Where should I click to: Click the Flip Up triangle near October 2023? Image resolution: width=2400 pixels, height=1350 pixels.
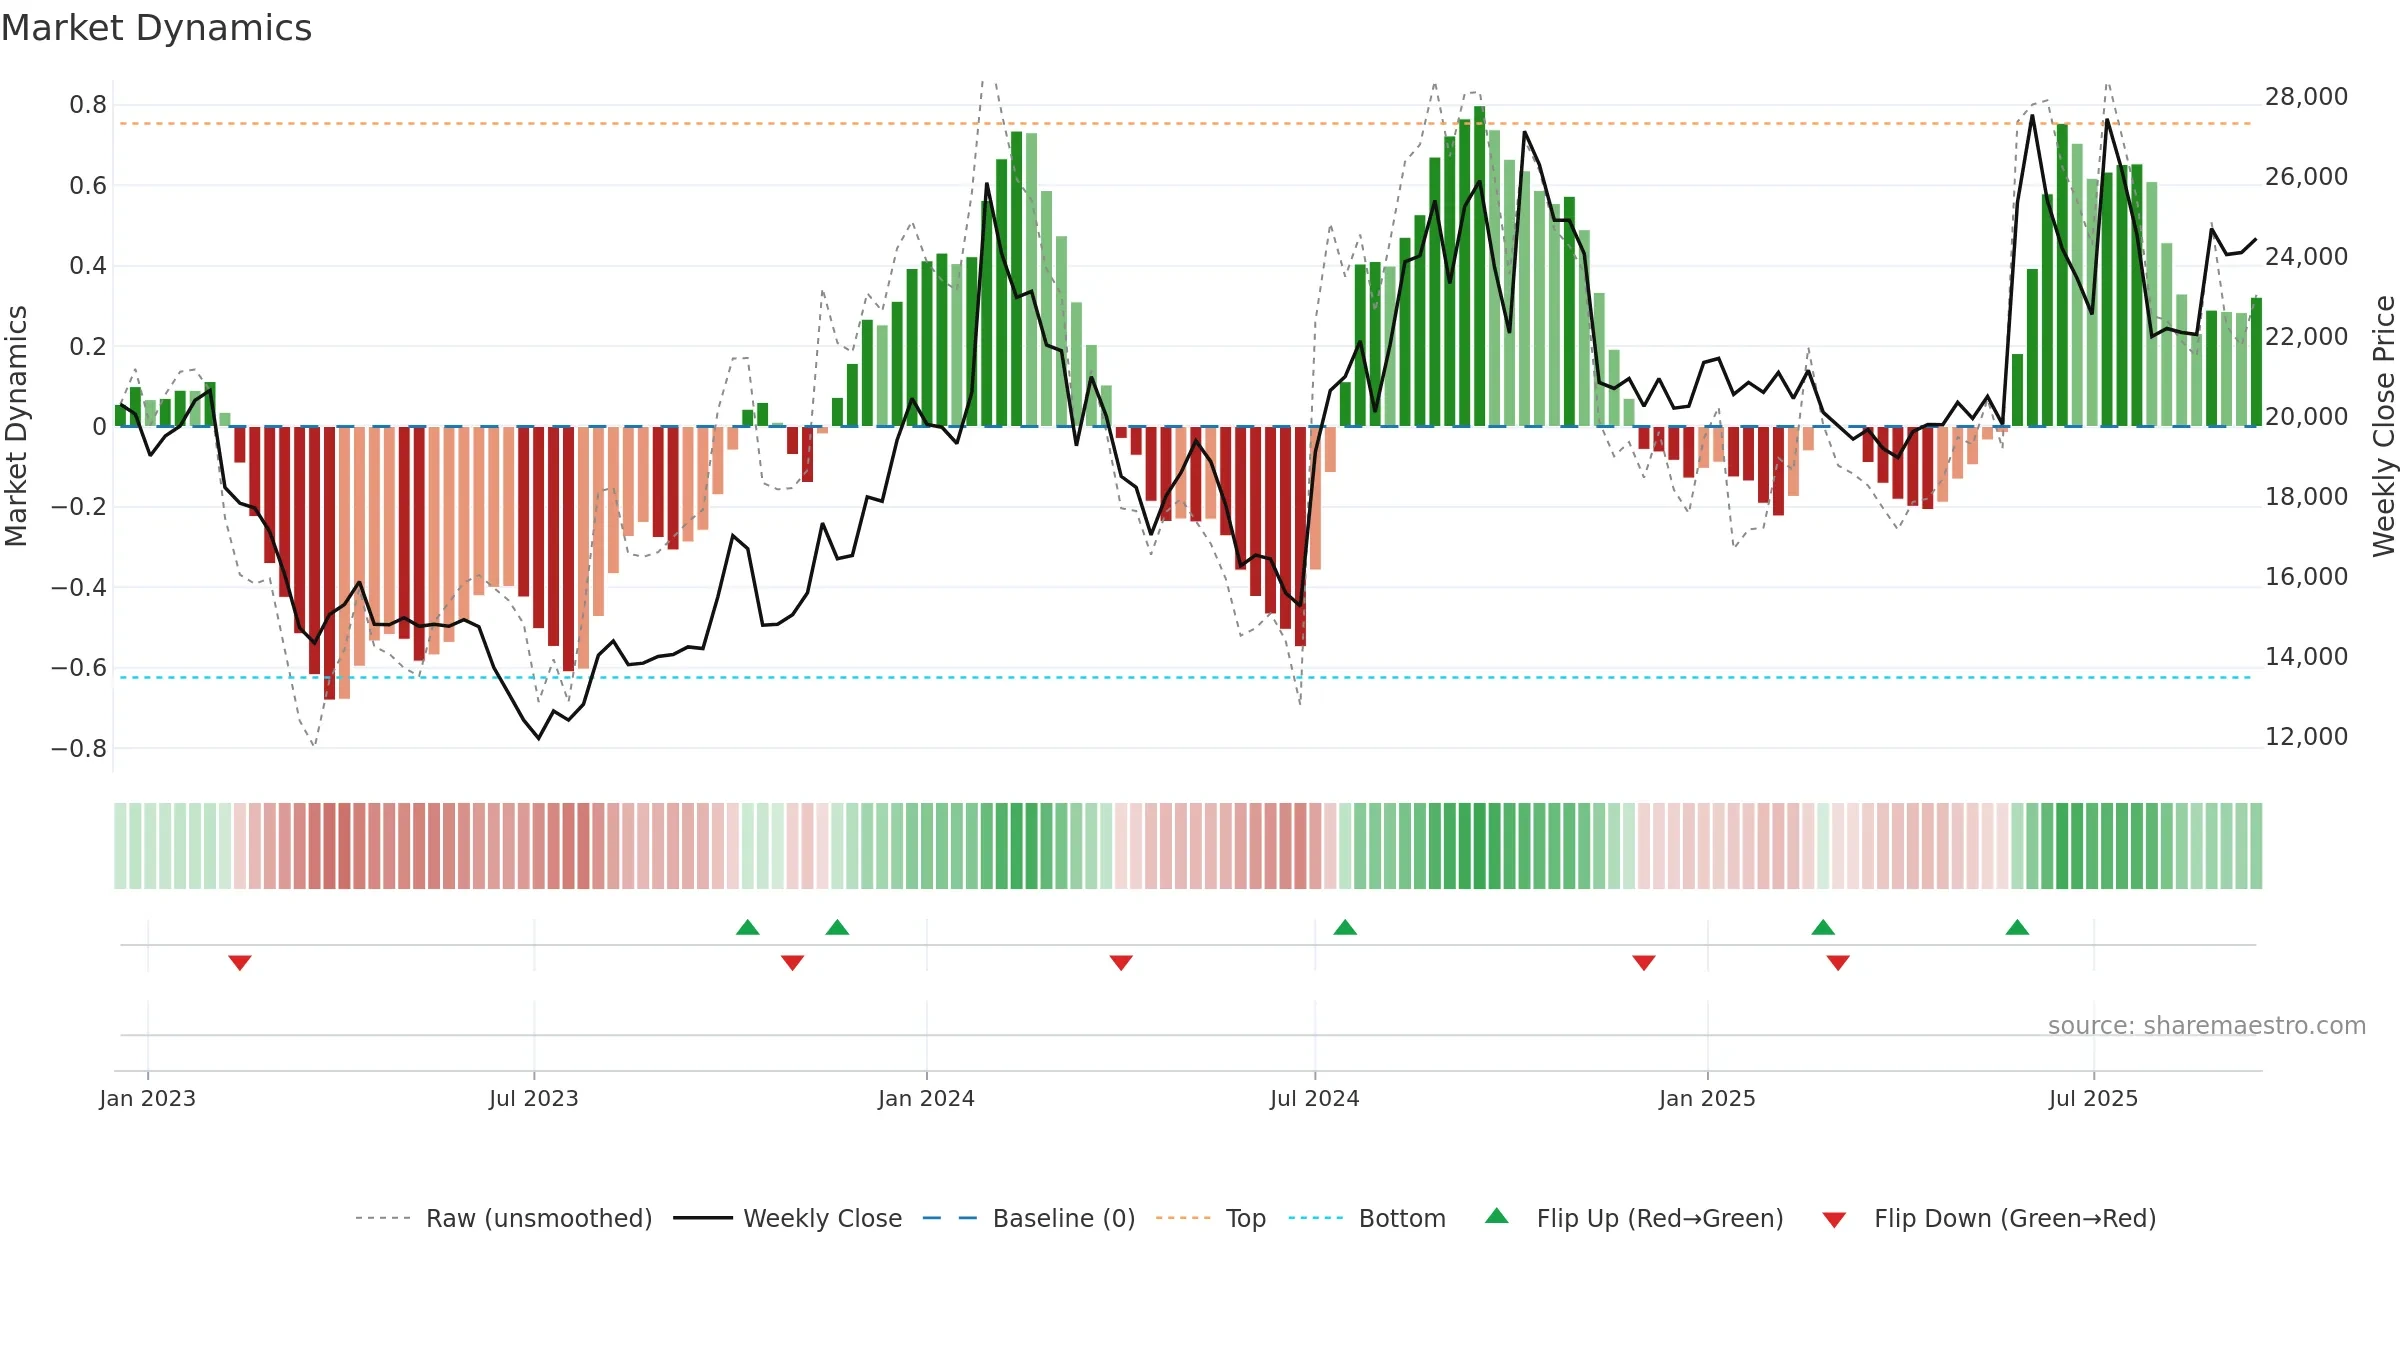[x=748, y=927]
